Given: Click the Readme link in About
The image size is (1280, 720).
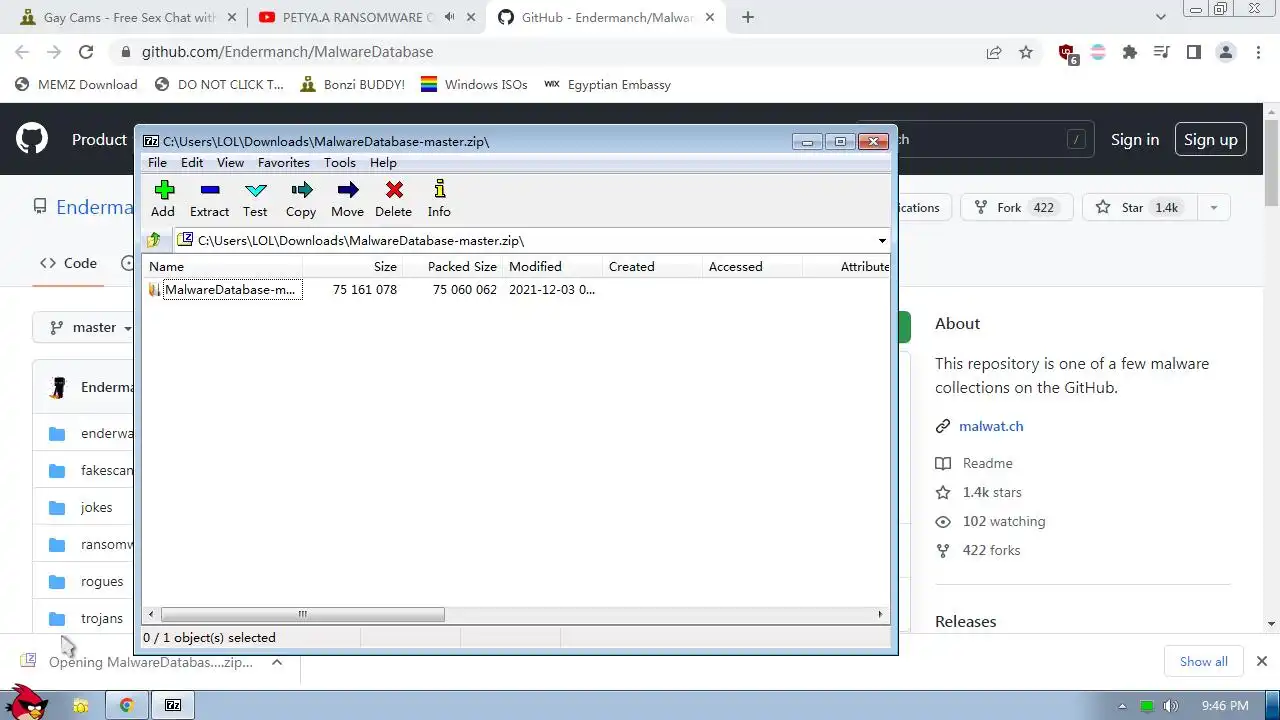Looking at the screenshot, I should [x=987, y=464].
